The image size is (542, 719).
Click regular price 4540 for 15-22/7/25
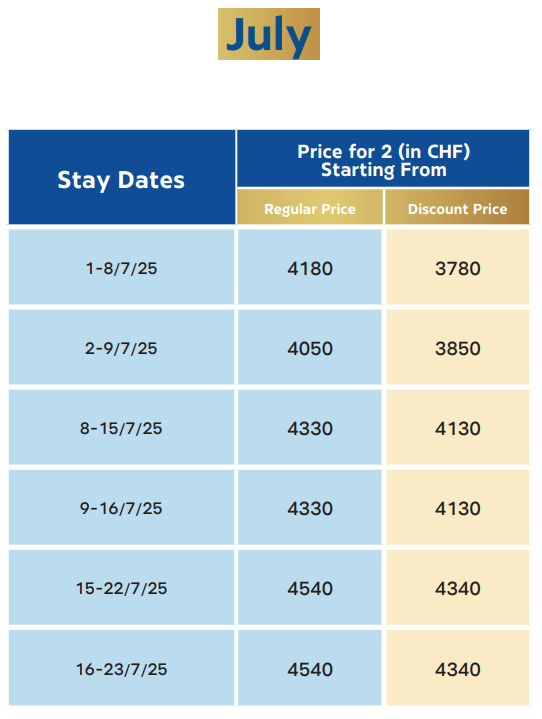pyautogui.click(x=310, y=587)
